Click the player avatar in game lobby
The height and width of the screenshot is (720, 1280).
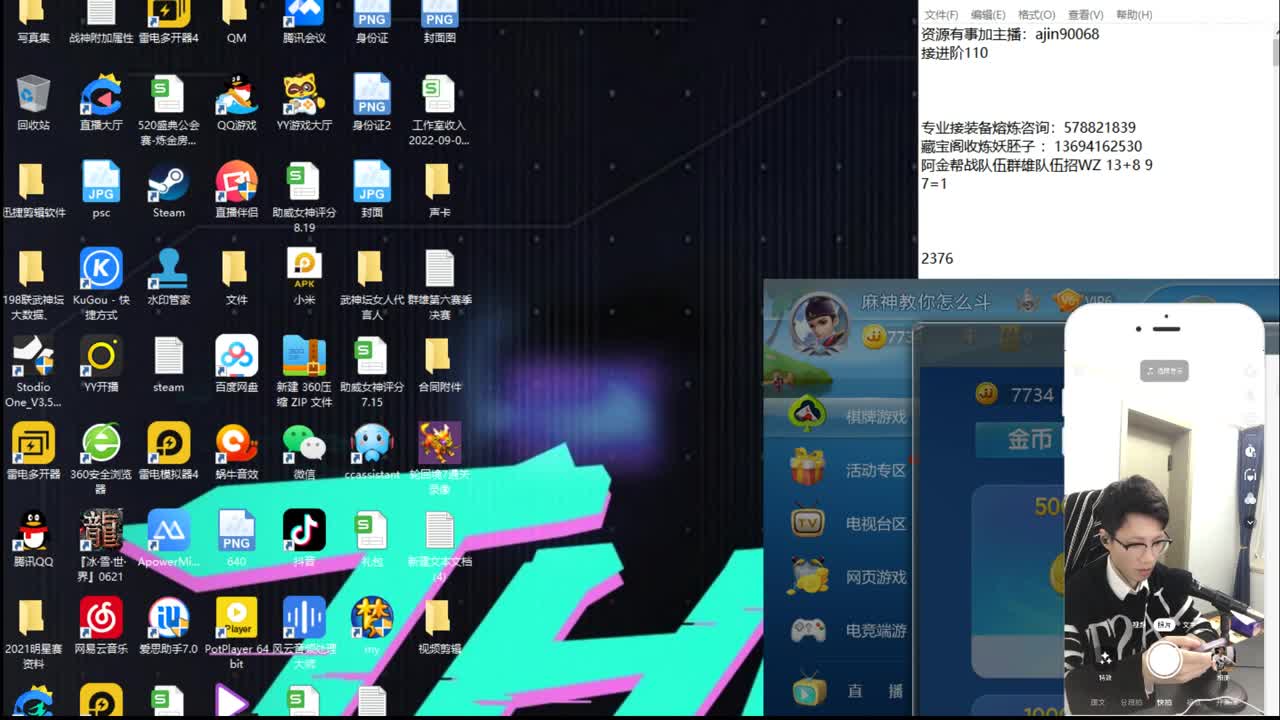tap(819, 323)
